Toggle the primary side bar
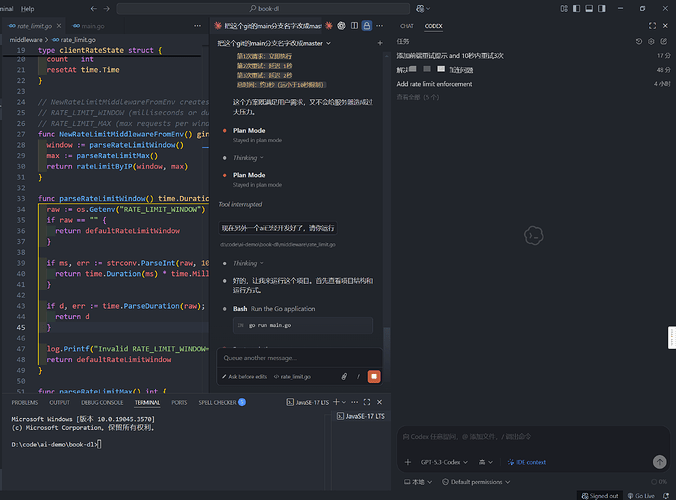The image size is (676, 500). (576, 9)
